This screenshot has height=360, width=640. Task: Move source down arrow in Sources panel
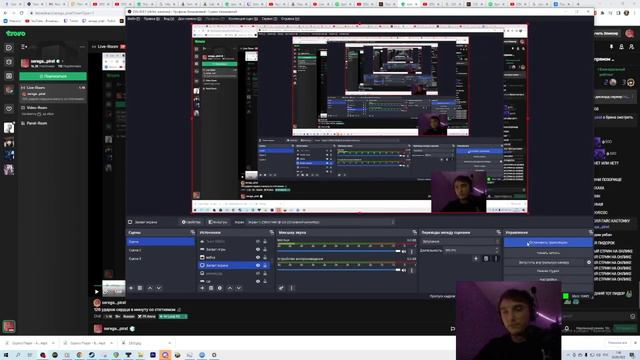[x=239, y=288]
